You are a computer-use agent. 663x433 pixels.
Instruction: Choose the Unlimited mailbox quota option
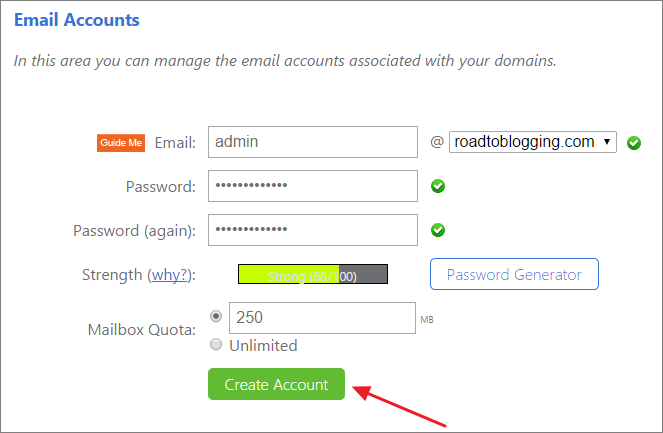(x=216, y=345)
